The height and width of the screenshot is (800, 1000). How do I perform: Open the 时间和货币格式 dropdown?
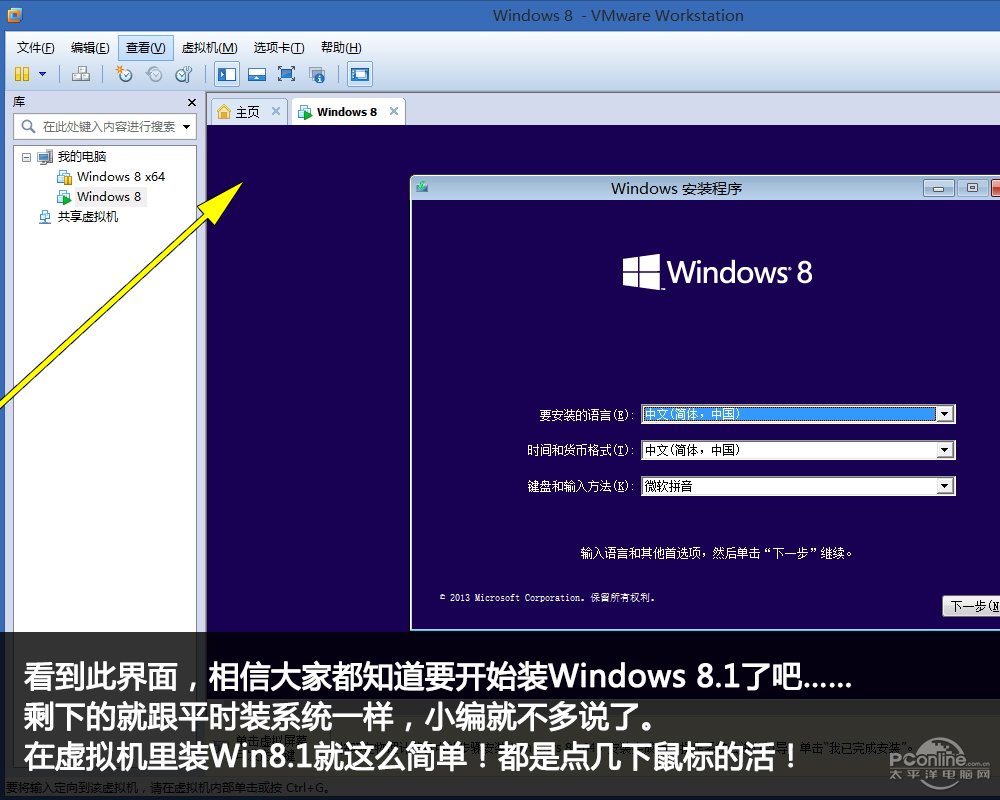click(945, 450)
